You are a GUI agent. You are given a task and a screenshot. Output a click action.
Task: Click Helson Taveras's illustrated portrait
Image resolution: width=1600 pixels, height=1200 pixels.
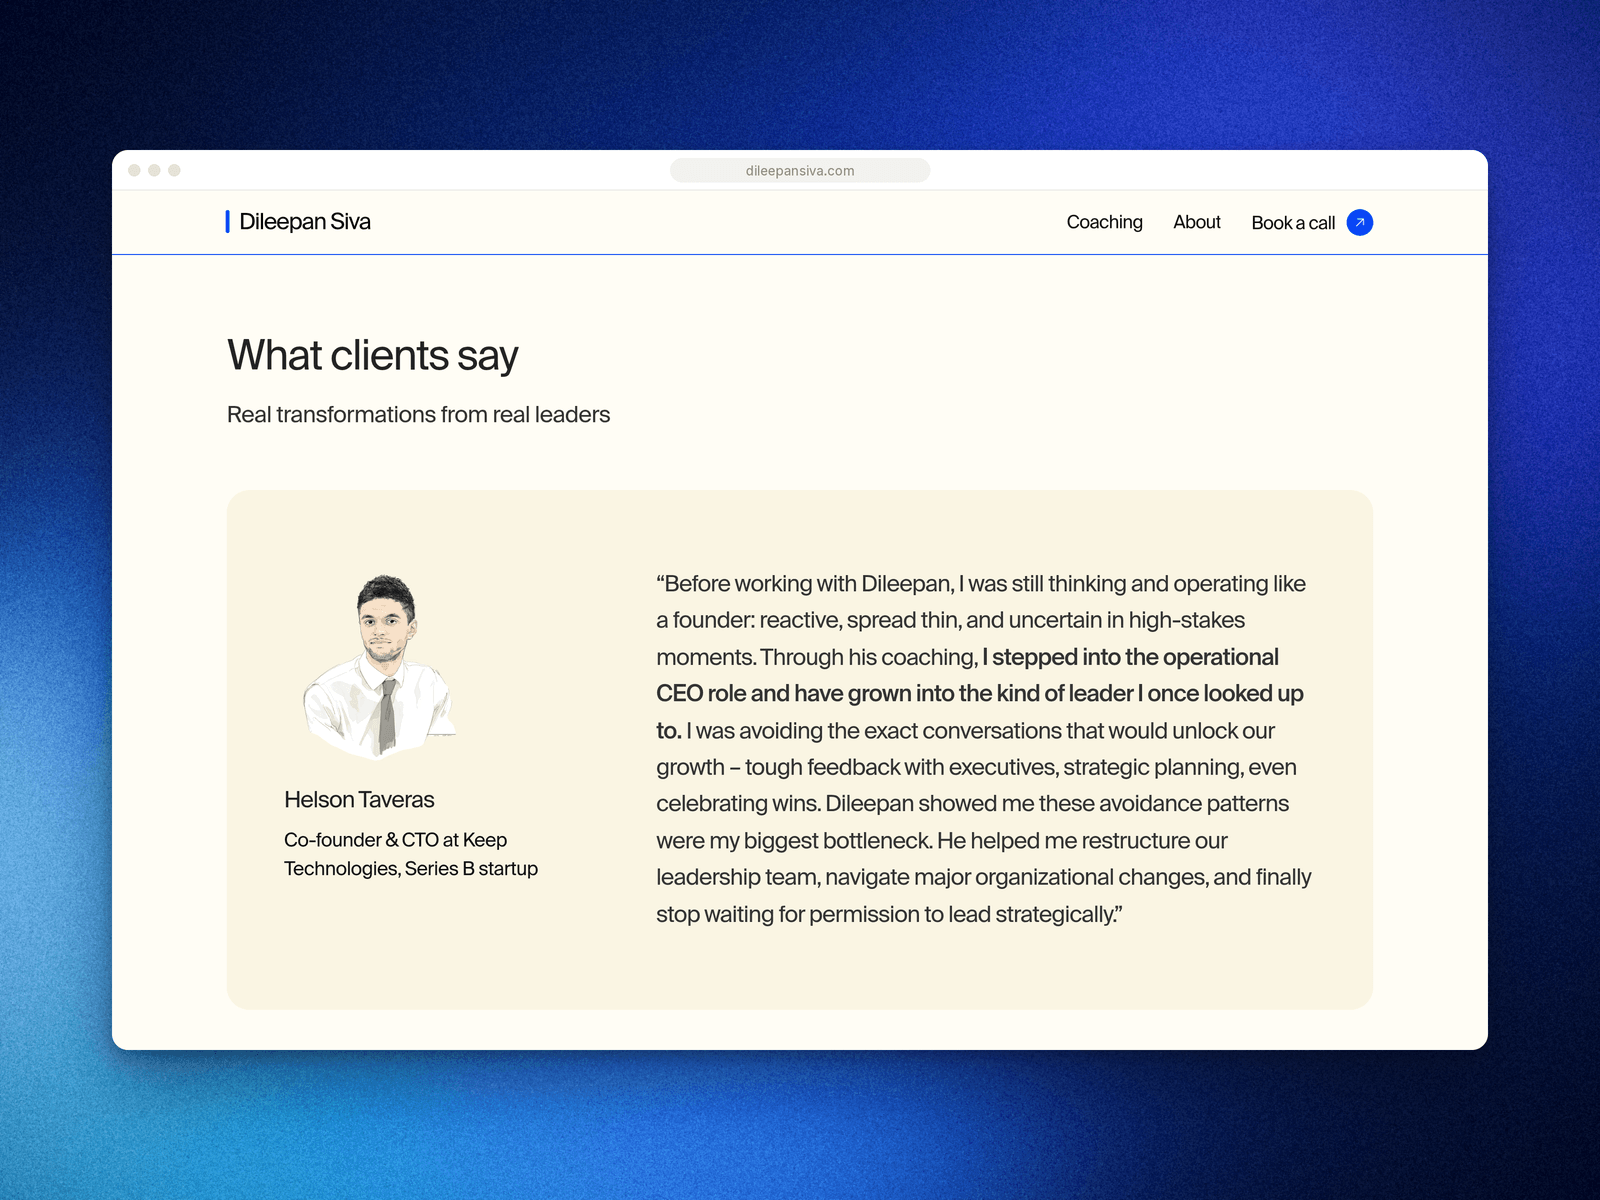pyautogui.click(x=380, y=666)
